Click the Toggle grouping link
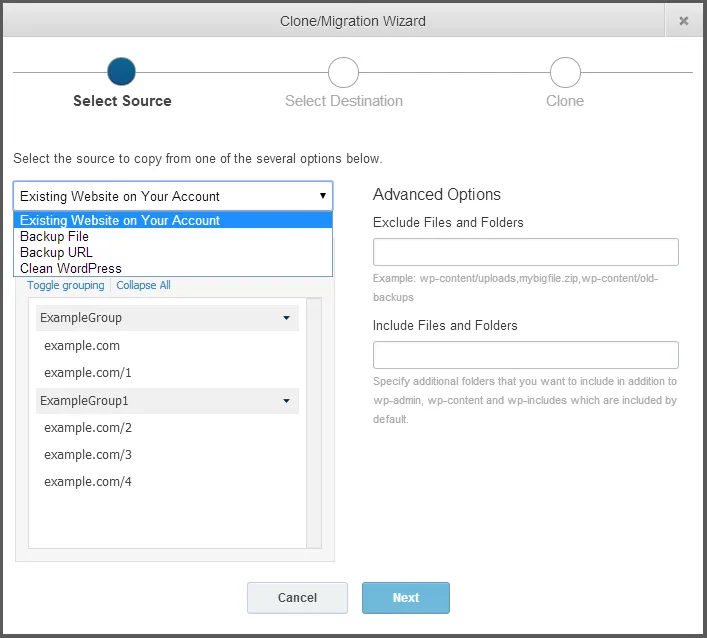This screenshot has width=707, height=638. [x=66, y=286]
